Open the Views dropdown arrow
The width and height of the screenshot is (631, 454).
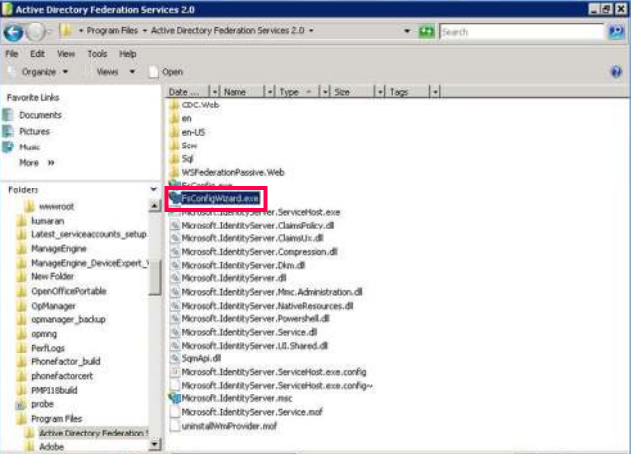coord(132,72)
